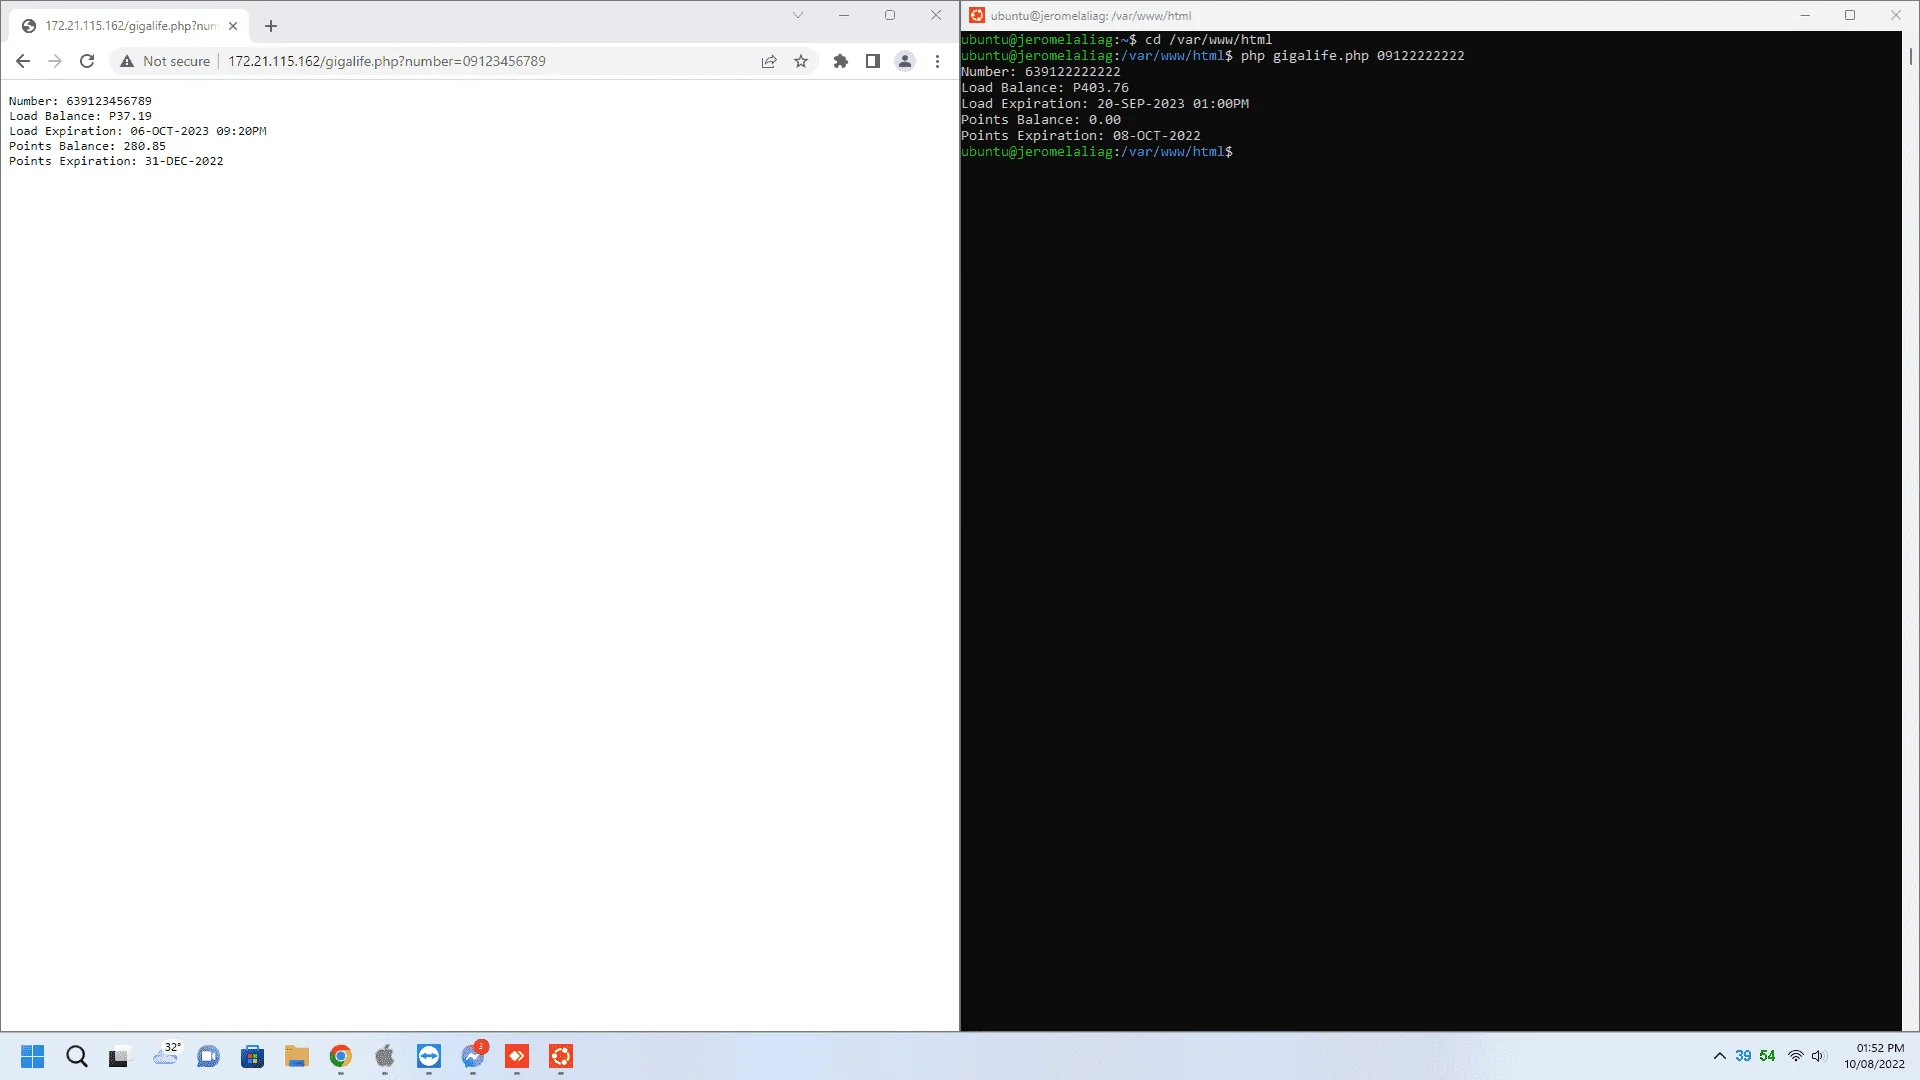Click tray temperature reading 54
The width and height of the screenshot is (1920, 1080).
1767,1056
